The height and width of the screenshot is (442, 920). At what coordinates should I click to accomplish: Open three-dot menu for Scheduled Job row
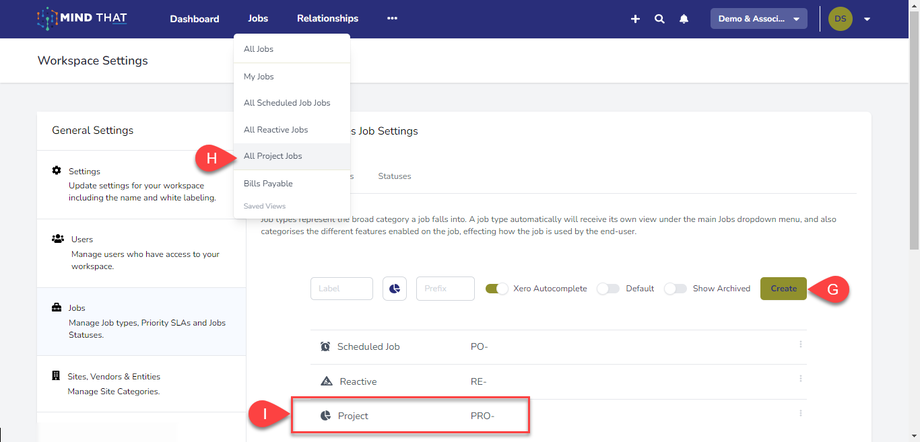tap(800, 345)
